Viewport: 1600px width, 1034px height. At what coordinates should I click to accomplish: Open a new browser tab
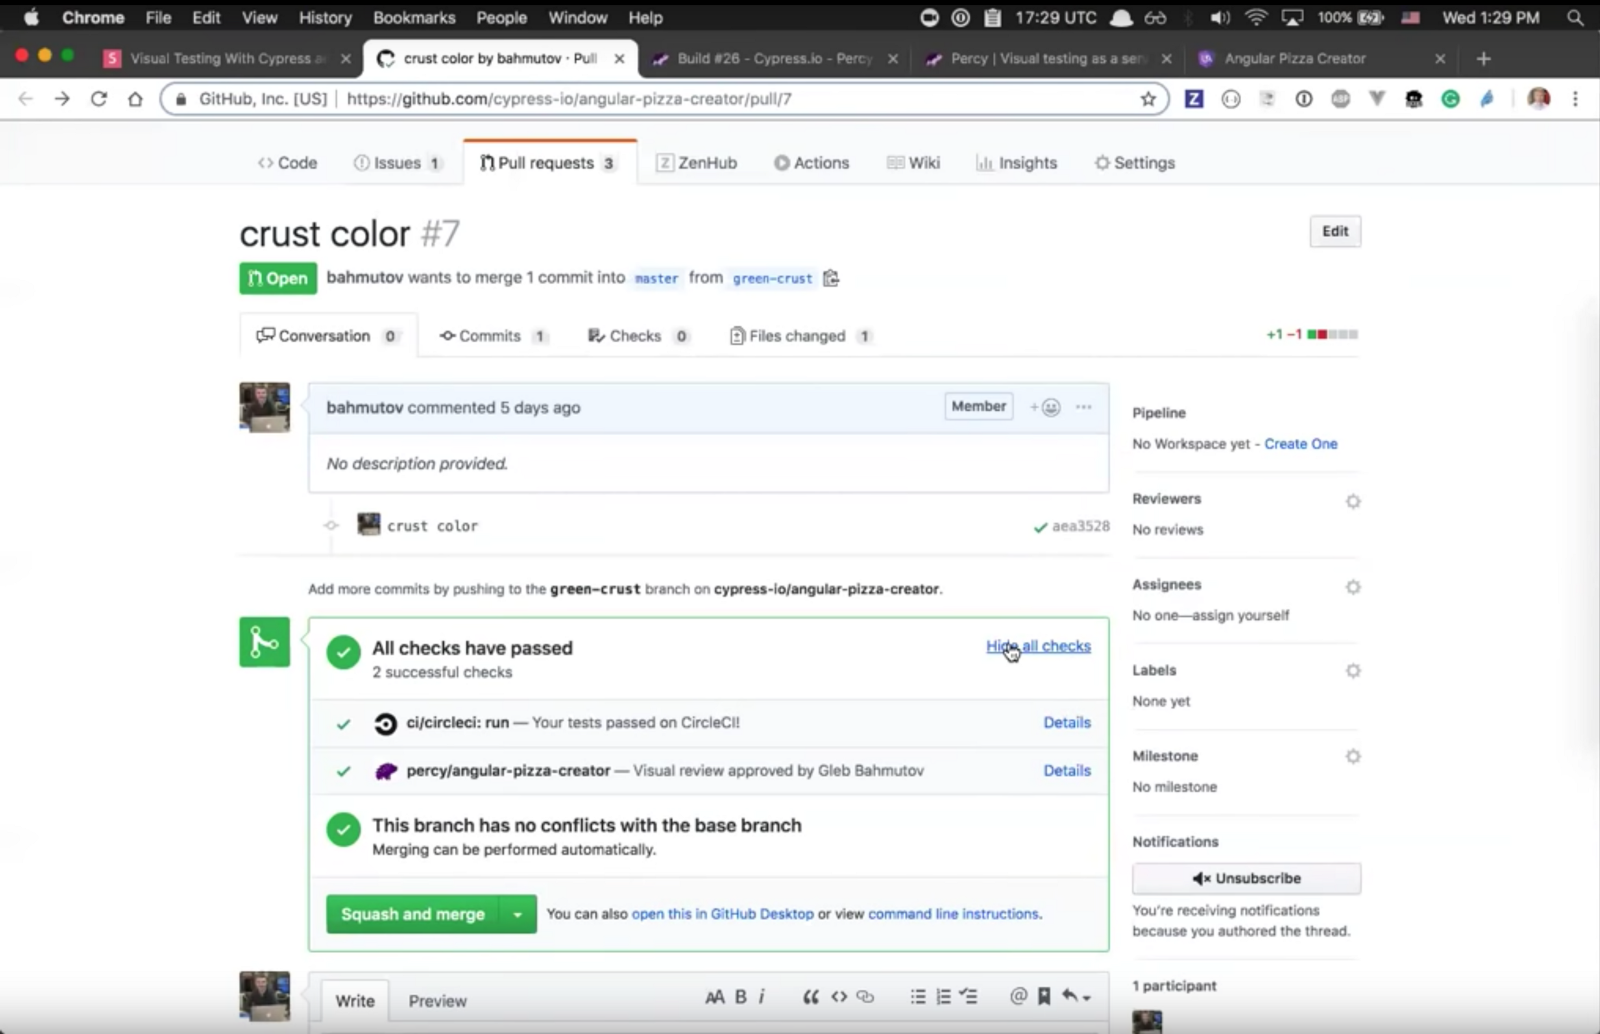(1484, 59)
